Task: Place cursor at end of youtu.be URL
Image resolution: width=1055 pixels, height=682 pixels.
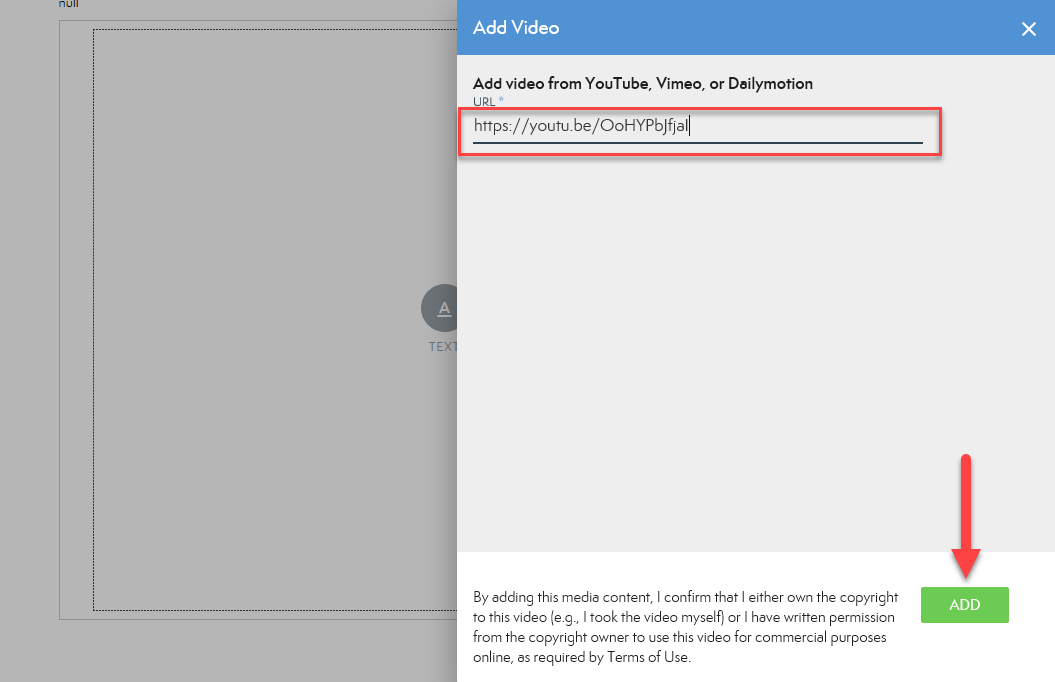Action: [691, 126]
